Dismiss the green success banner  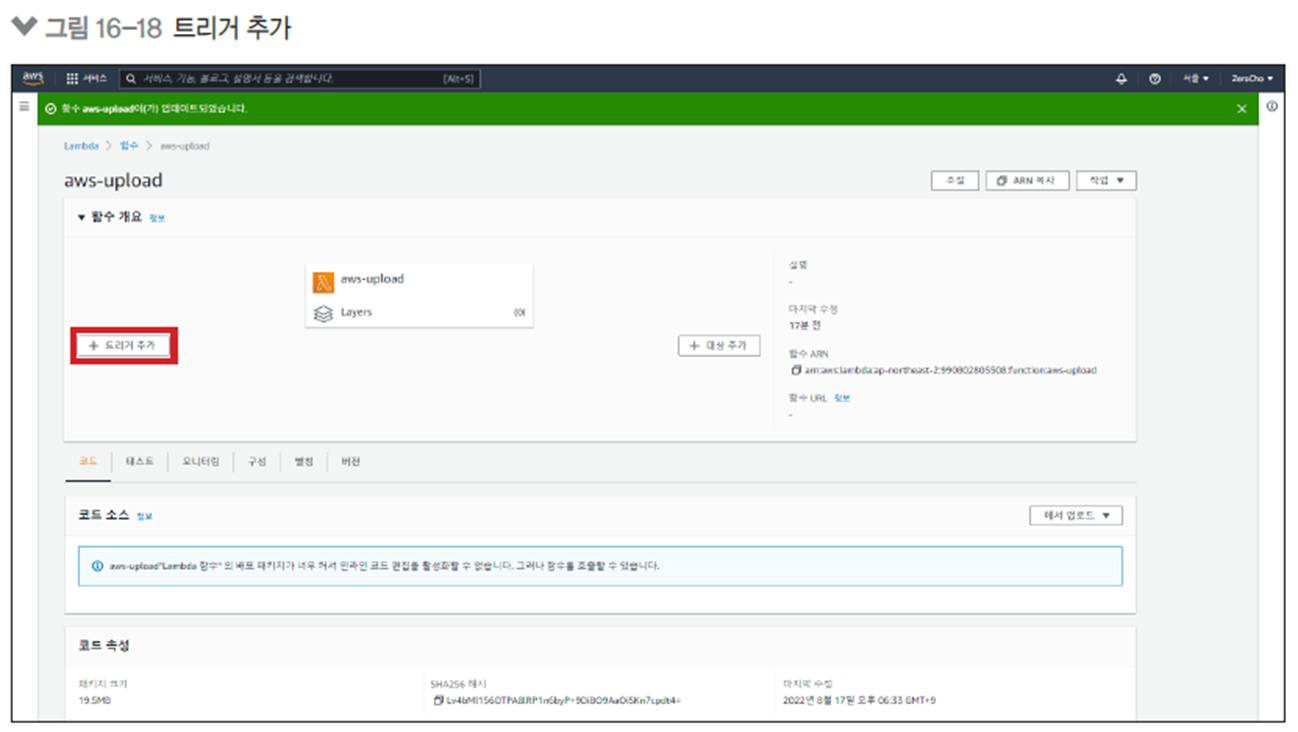click(1242, 109)
